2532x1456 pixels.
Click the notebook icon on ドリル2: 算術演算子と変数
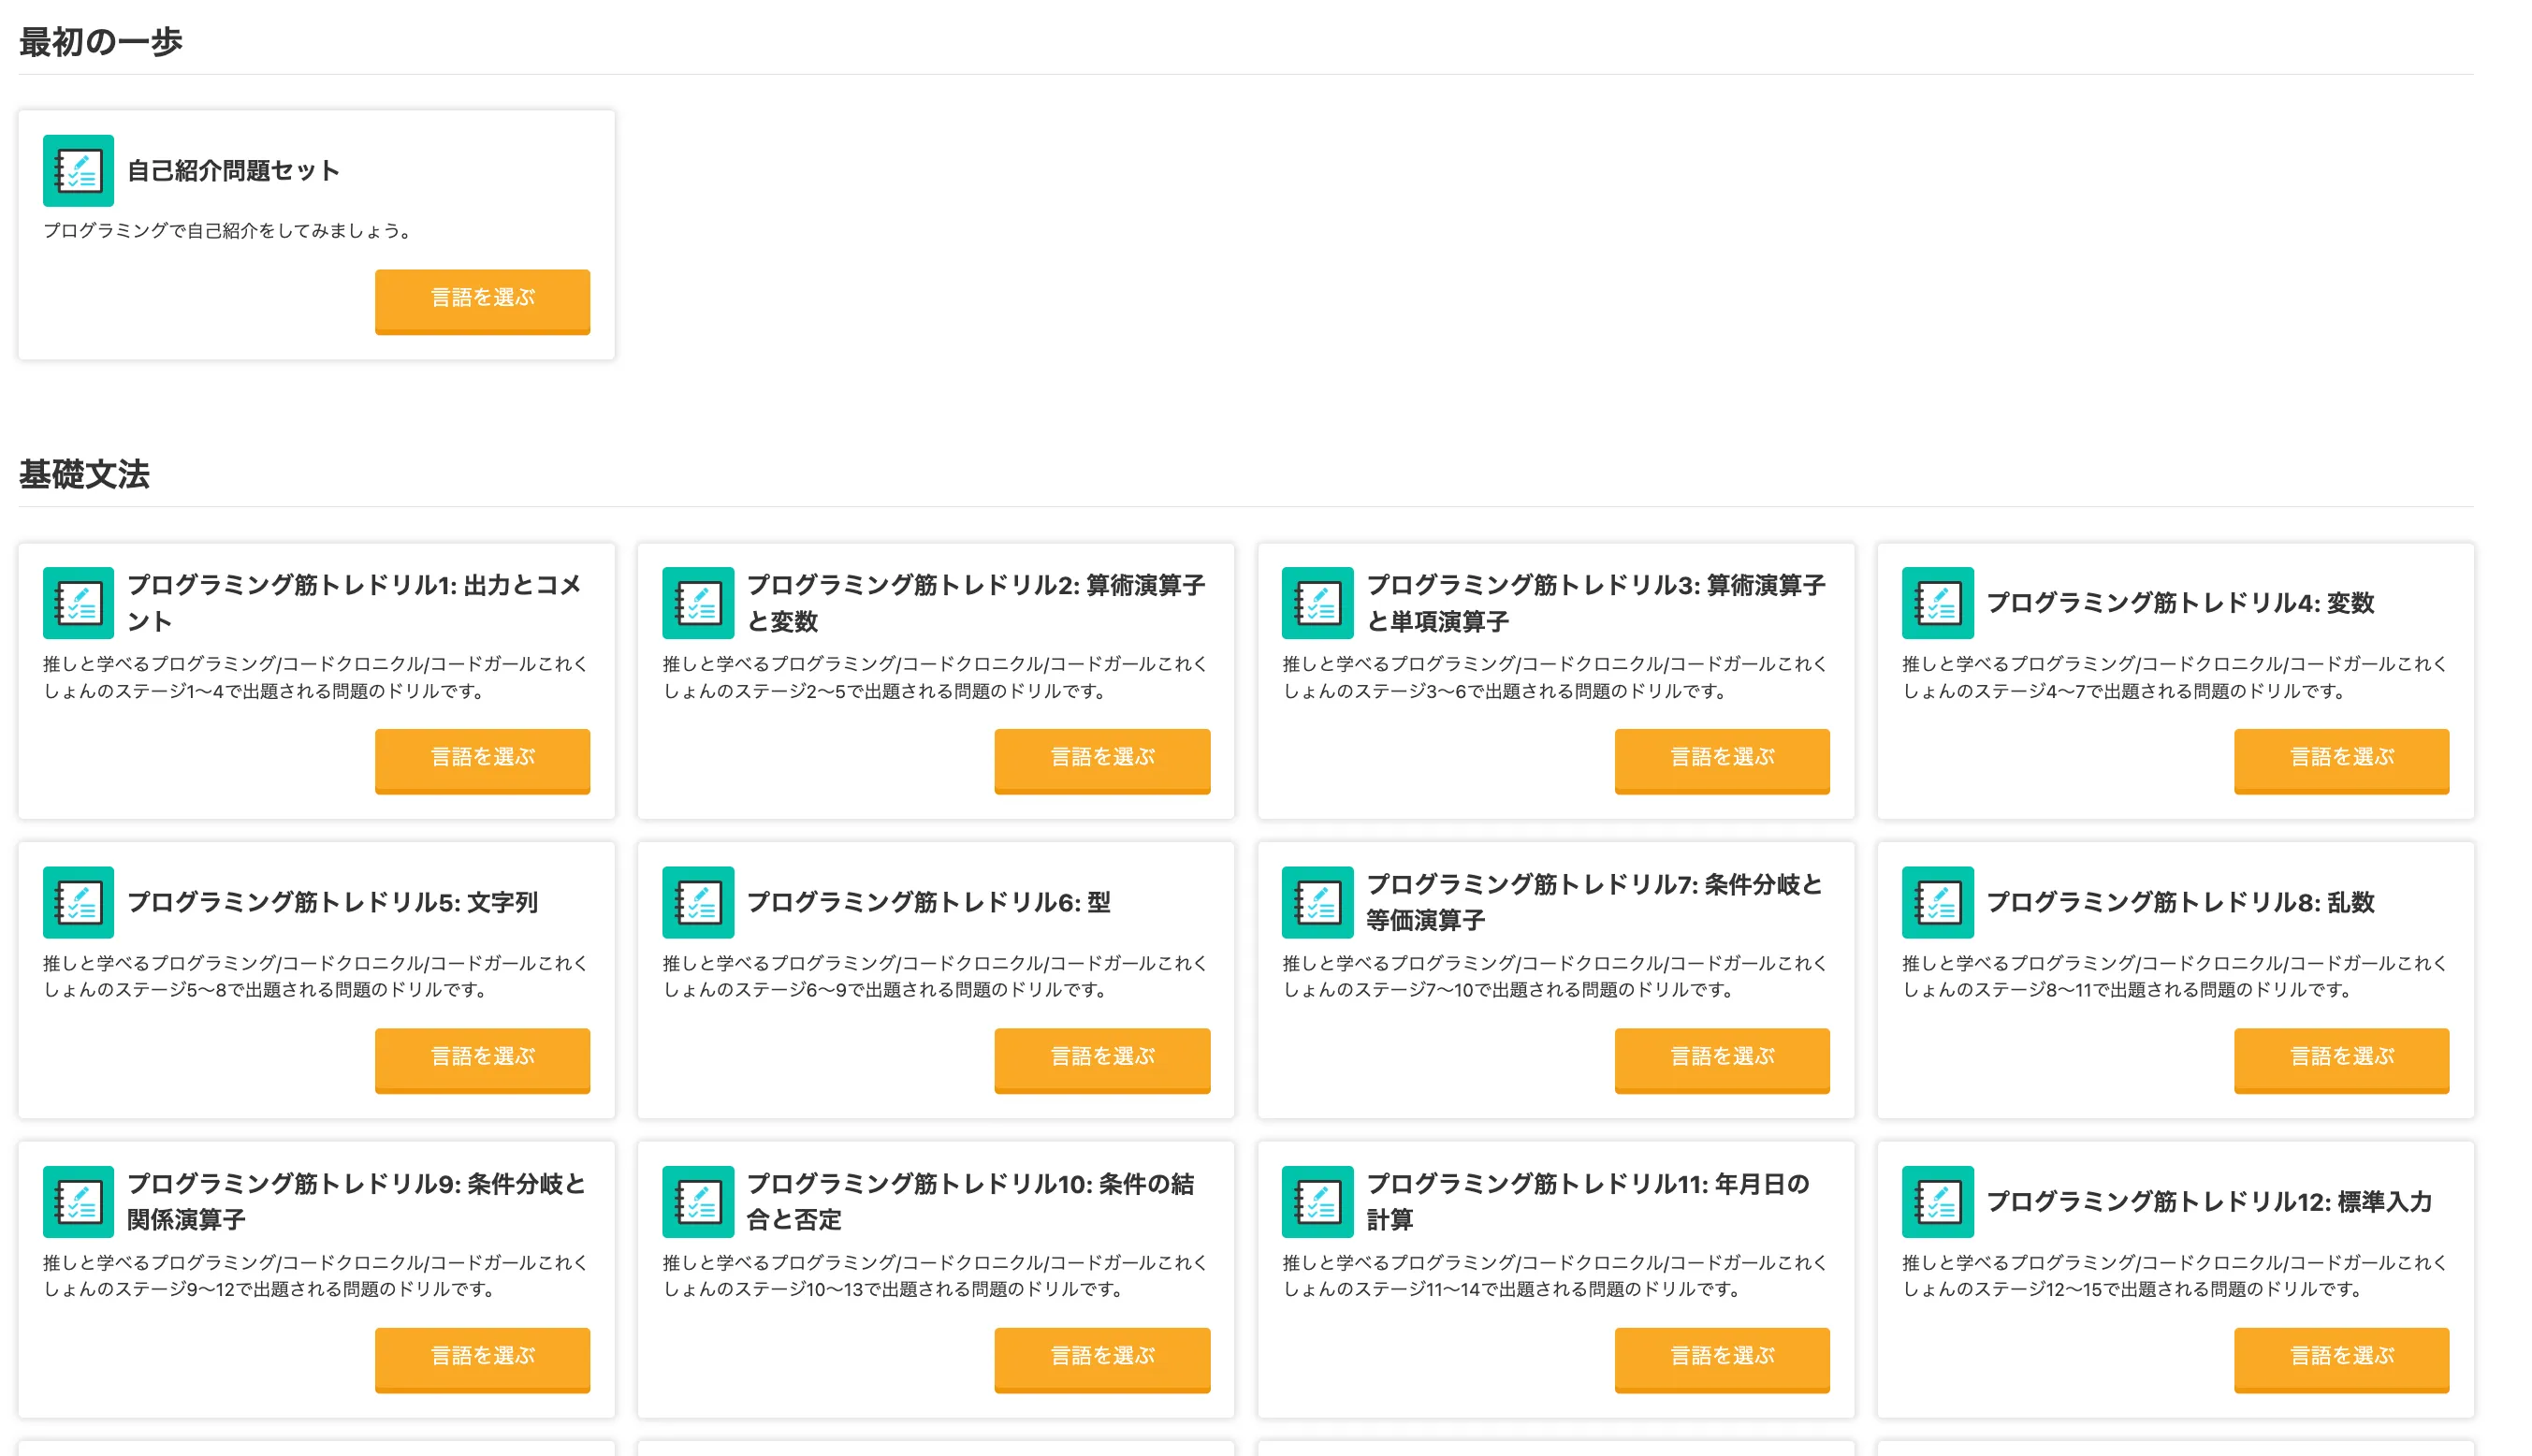(x=698, y=603)
